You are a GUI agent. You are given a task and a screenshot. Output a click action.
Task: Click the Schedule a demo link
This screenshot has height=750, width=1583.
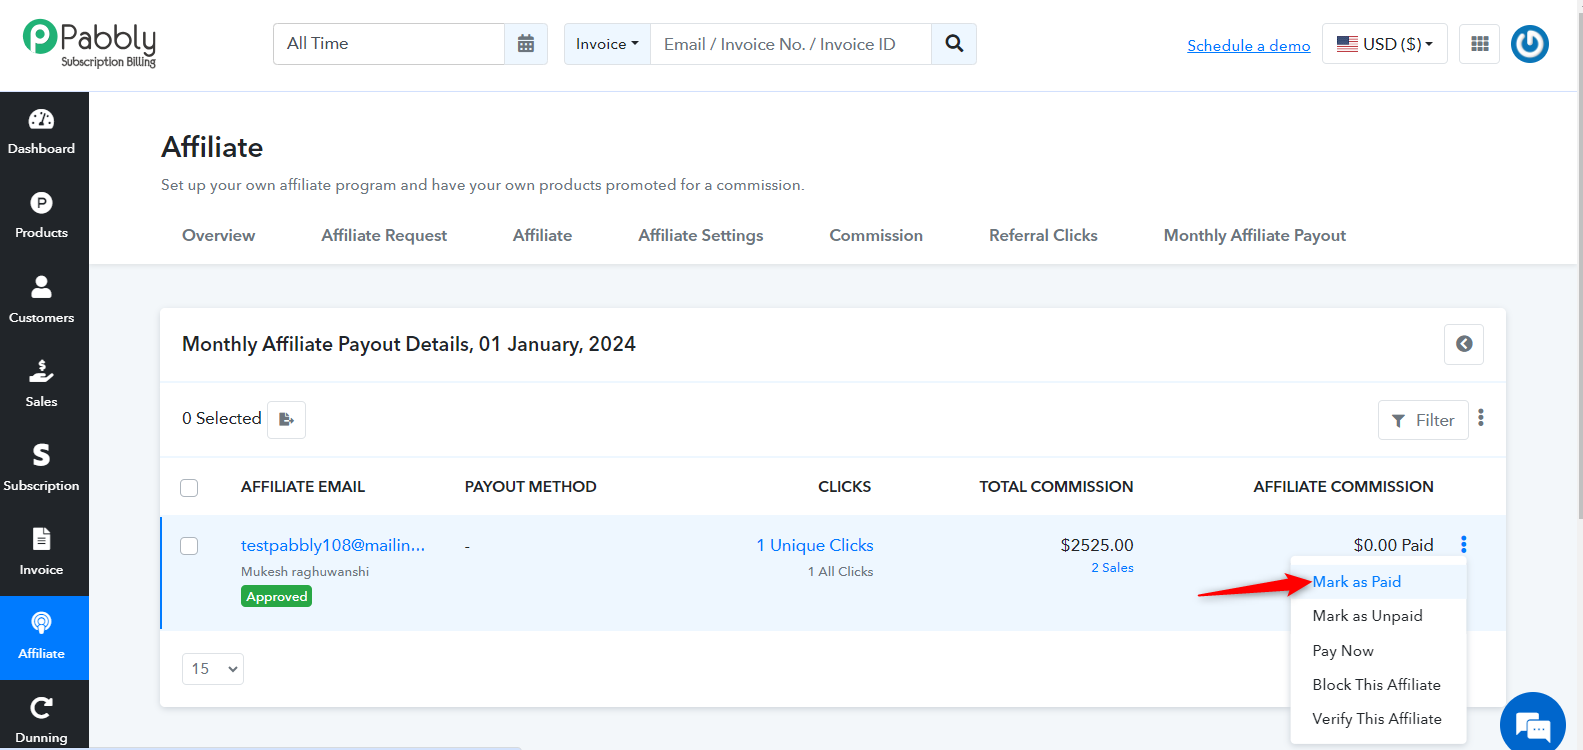[x=1248, y=46]
